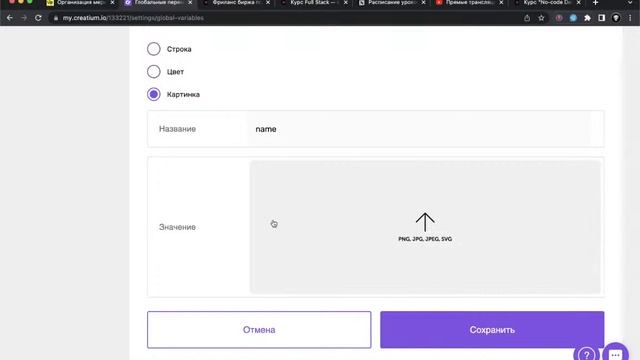This screenshot has height=360, width=640.
Task: Click the share page icon
Action: (527, 18)
